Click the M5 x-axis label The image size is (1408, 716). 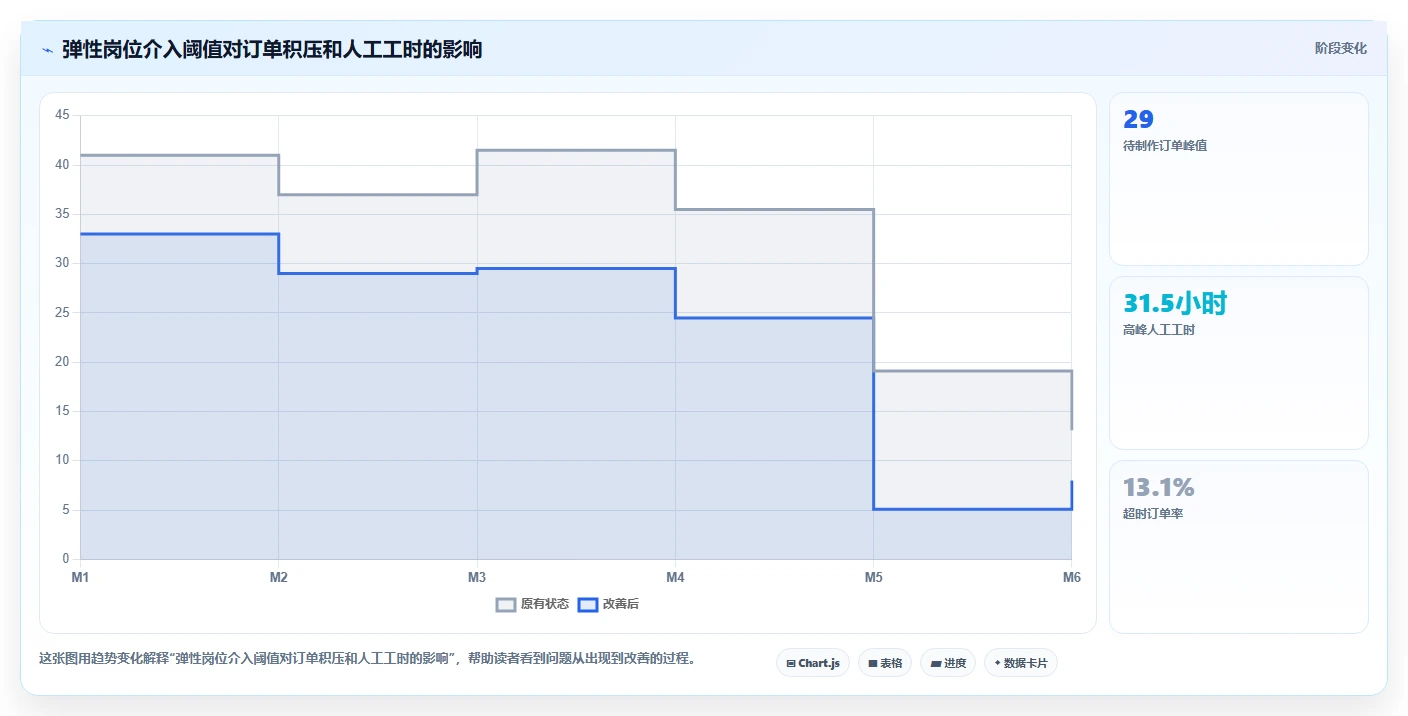point(873,578)
